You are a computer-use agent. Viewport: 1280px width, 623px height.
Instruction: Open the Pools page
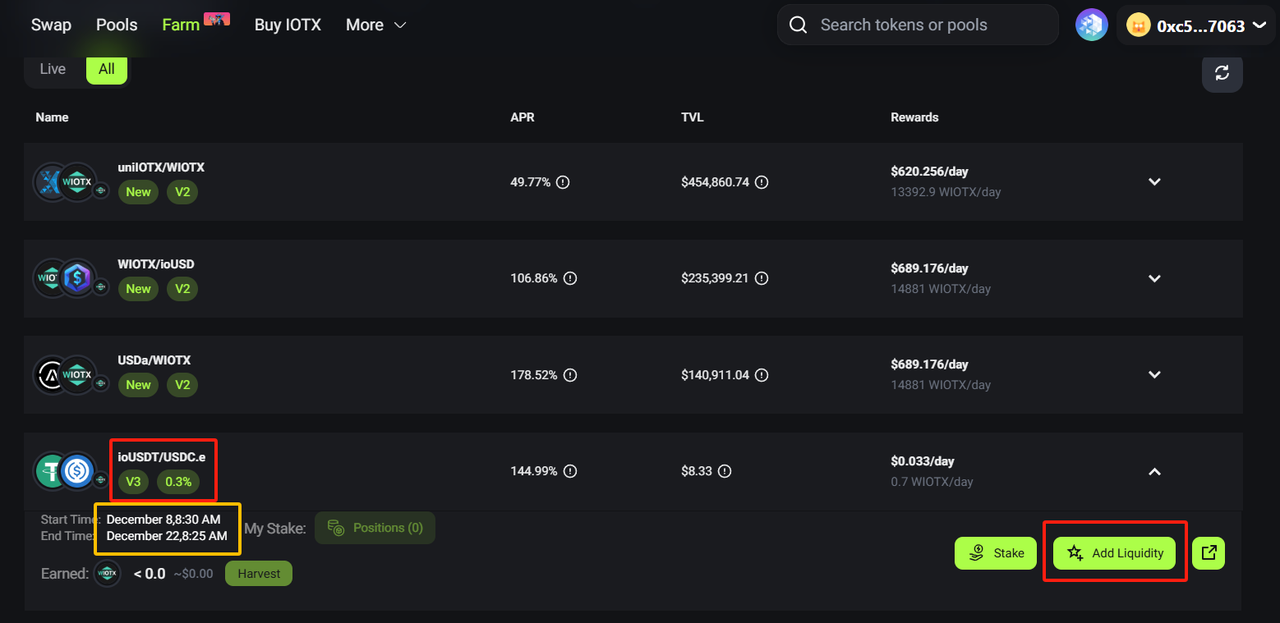tap(117, 25)
